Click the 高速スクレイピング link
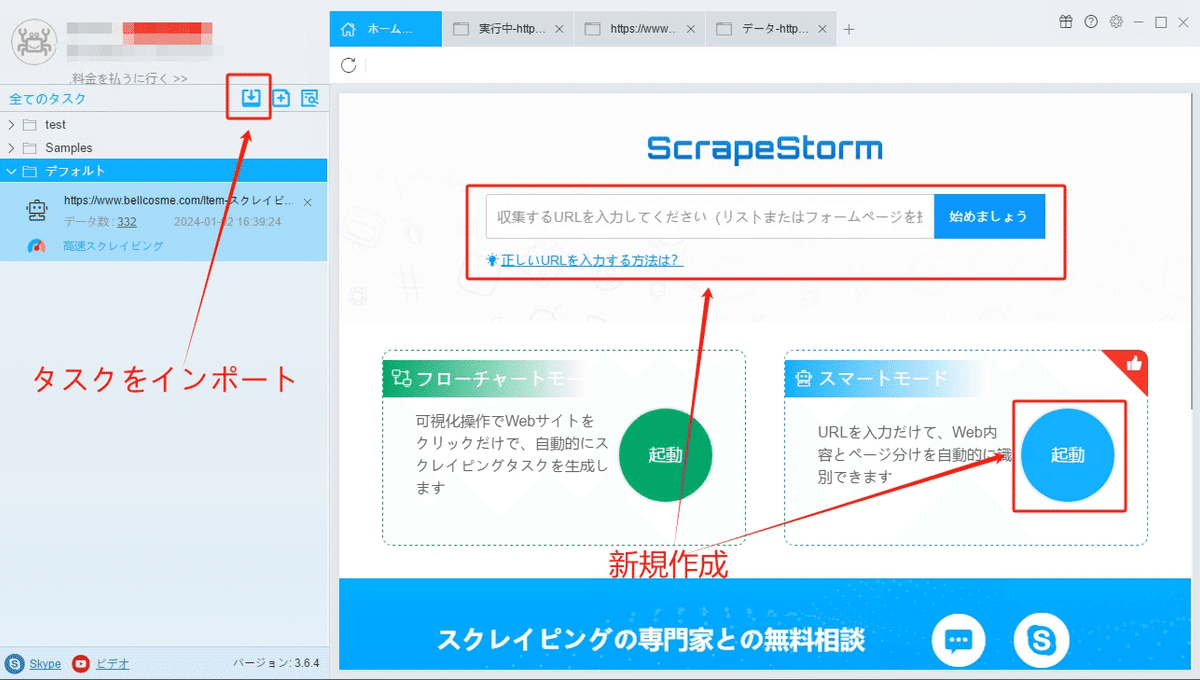 pyautogui.click(x=113, y=246)
